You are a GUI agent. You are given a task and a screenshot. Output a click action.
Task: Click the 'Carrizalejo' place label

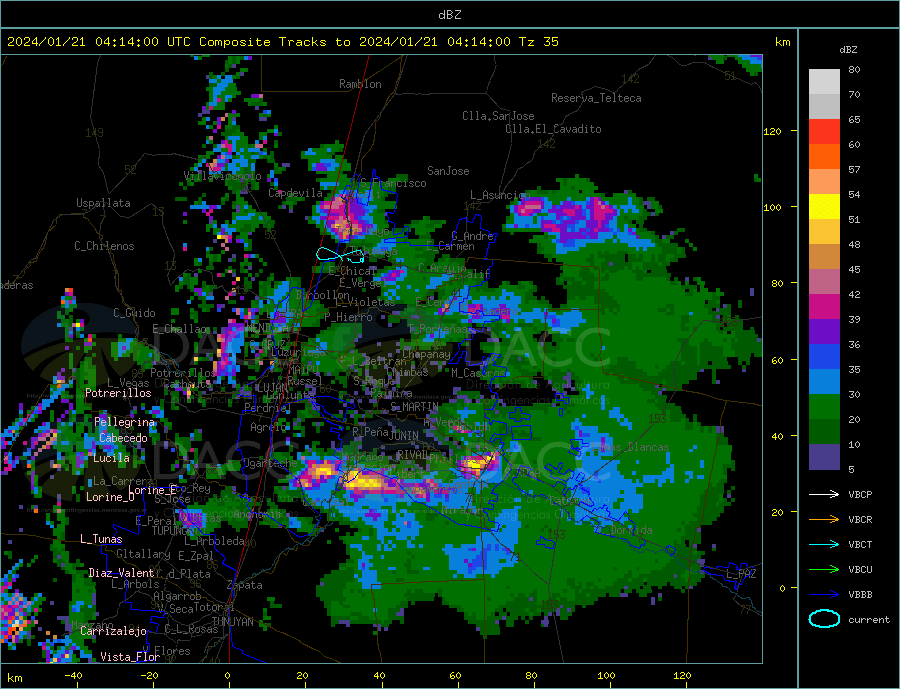[113, 632]
